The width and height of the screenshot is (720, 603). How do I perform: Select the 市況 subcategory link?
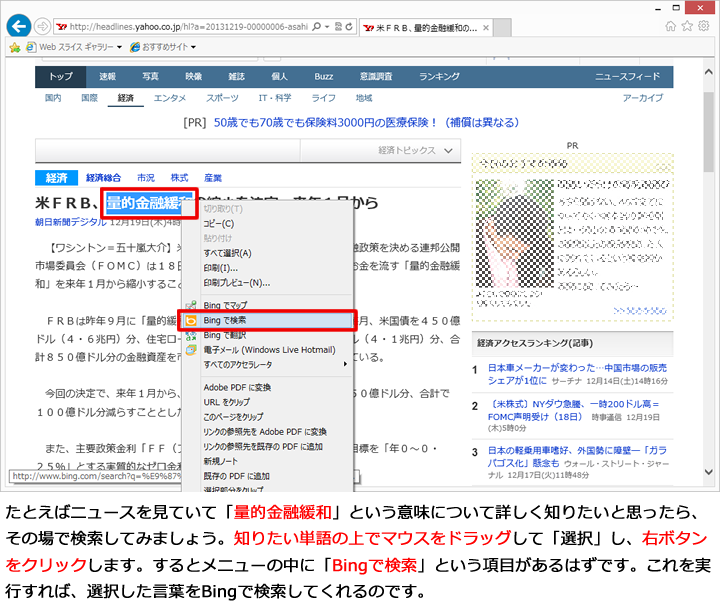146,178
